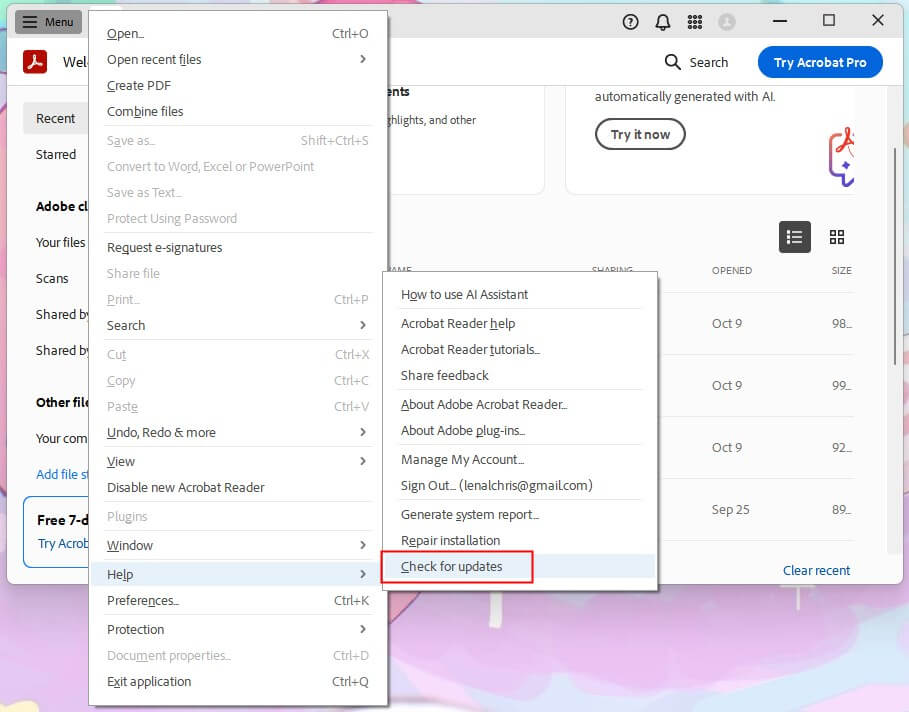Click the SIZE column header
The height and width of the screenshot is (712, 909).
[841, 271]
